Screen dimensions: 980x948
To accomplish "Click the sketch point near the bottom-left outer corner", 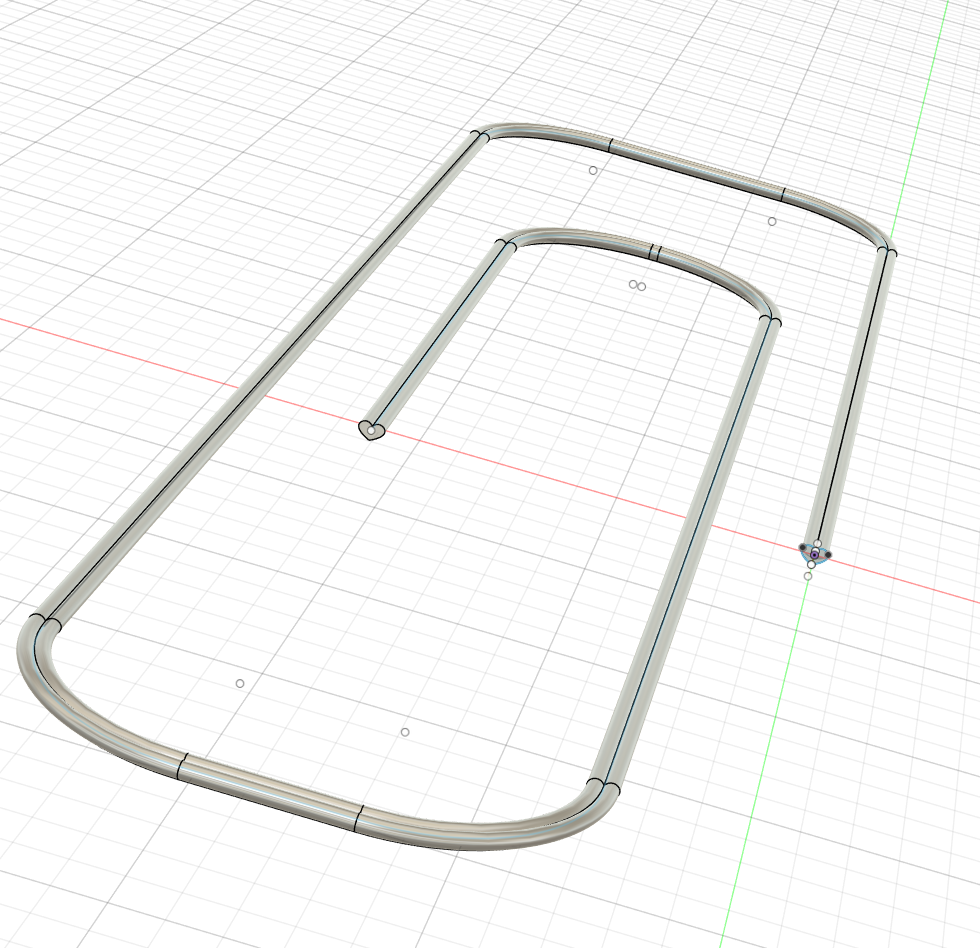I will click(x=240, y=684).
